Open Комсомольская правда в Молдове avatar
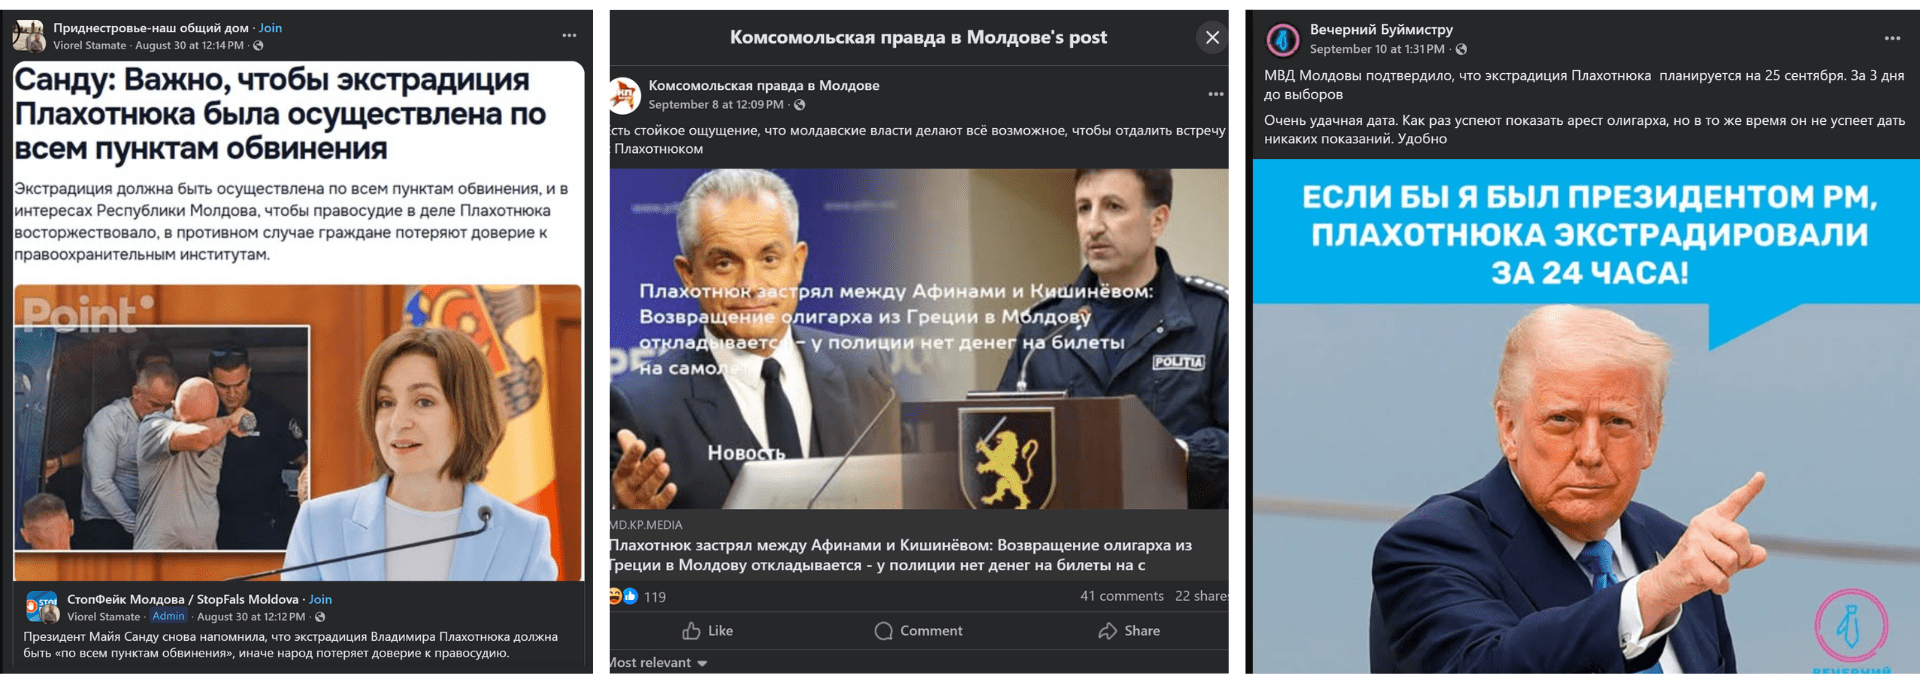This screenshot has height=676, width=1920. (624, 95)
